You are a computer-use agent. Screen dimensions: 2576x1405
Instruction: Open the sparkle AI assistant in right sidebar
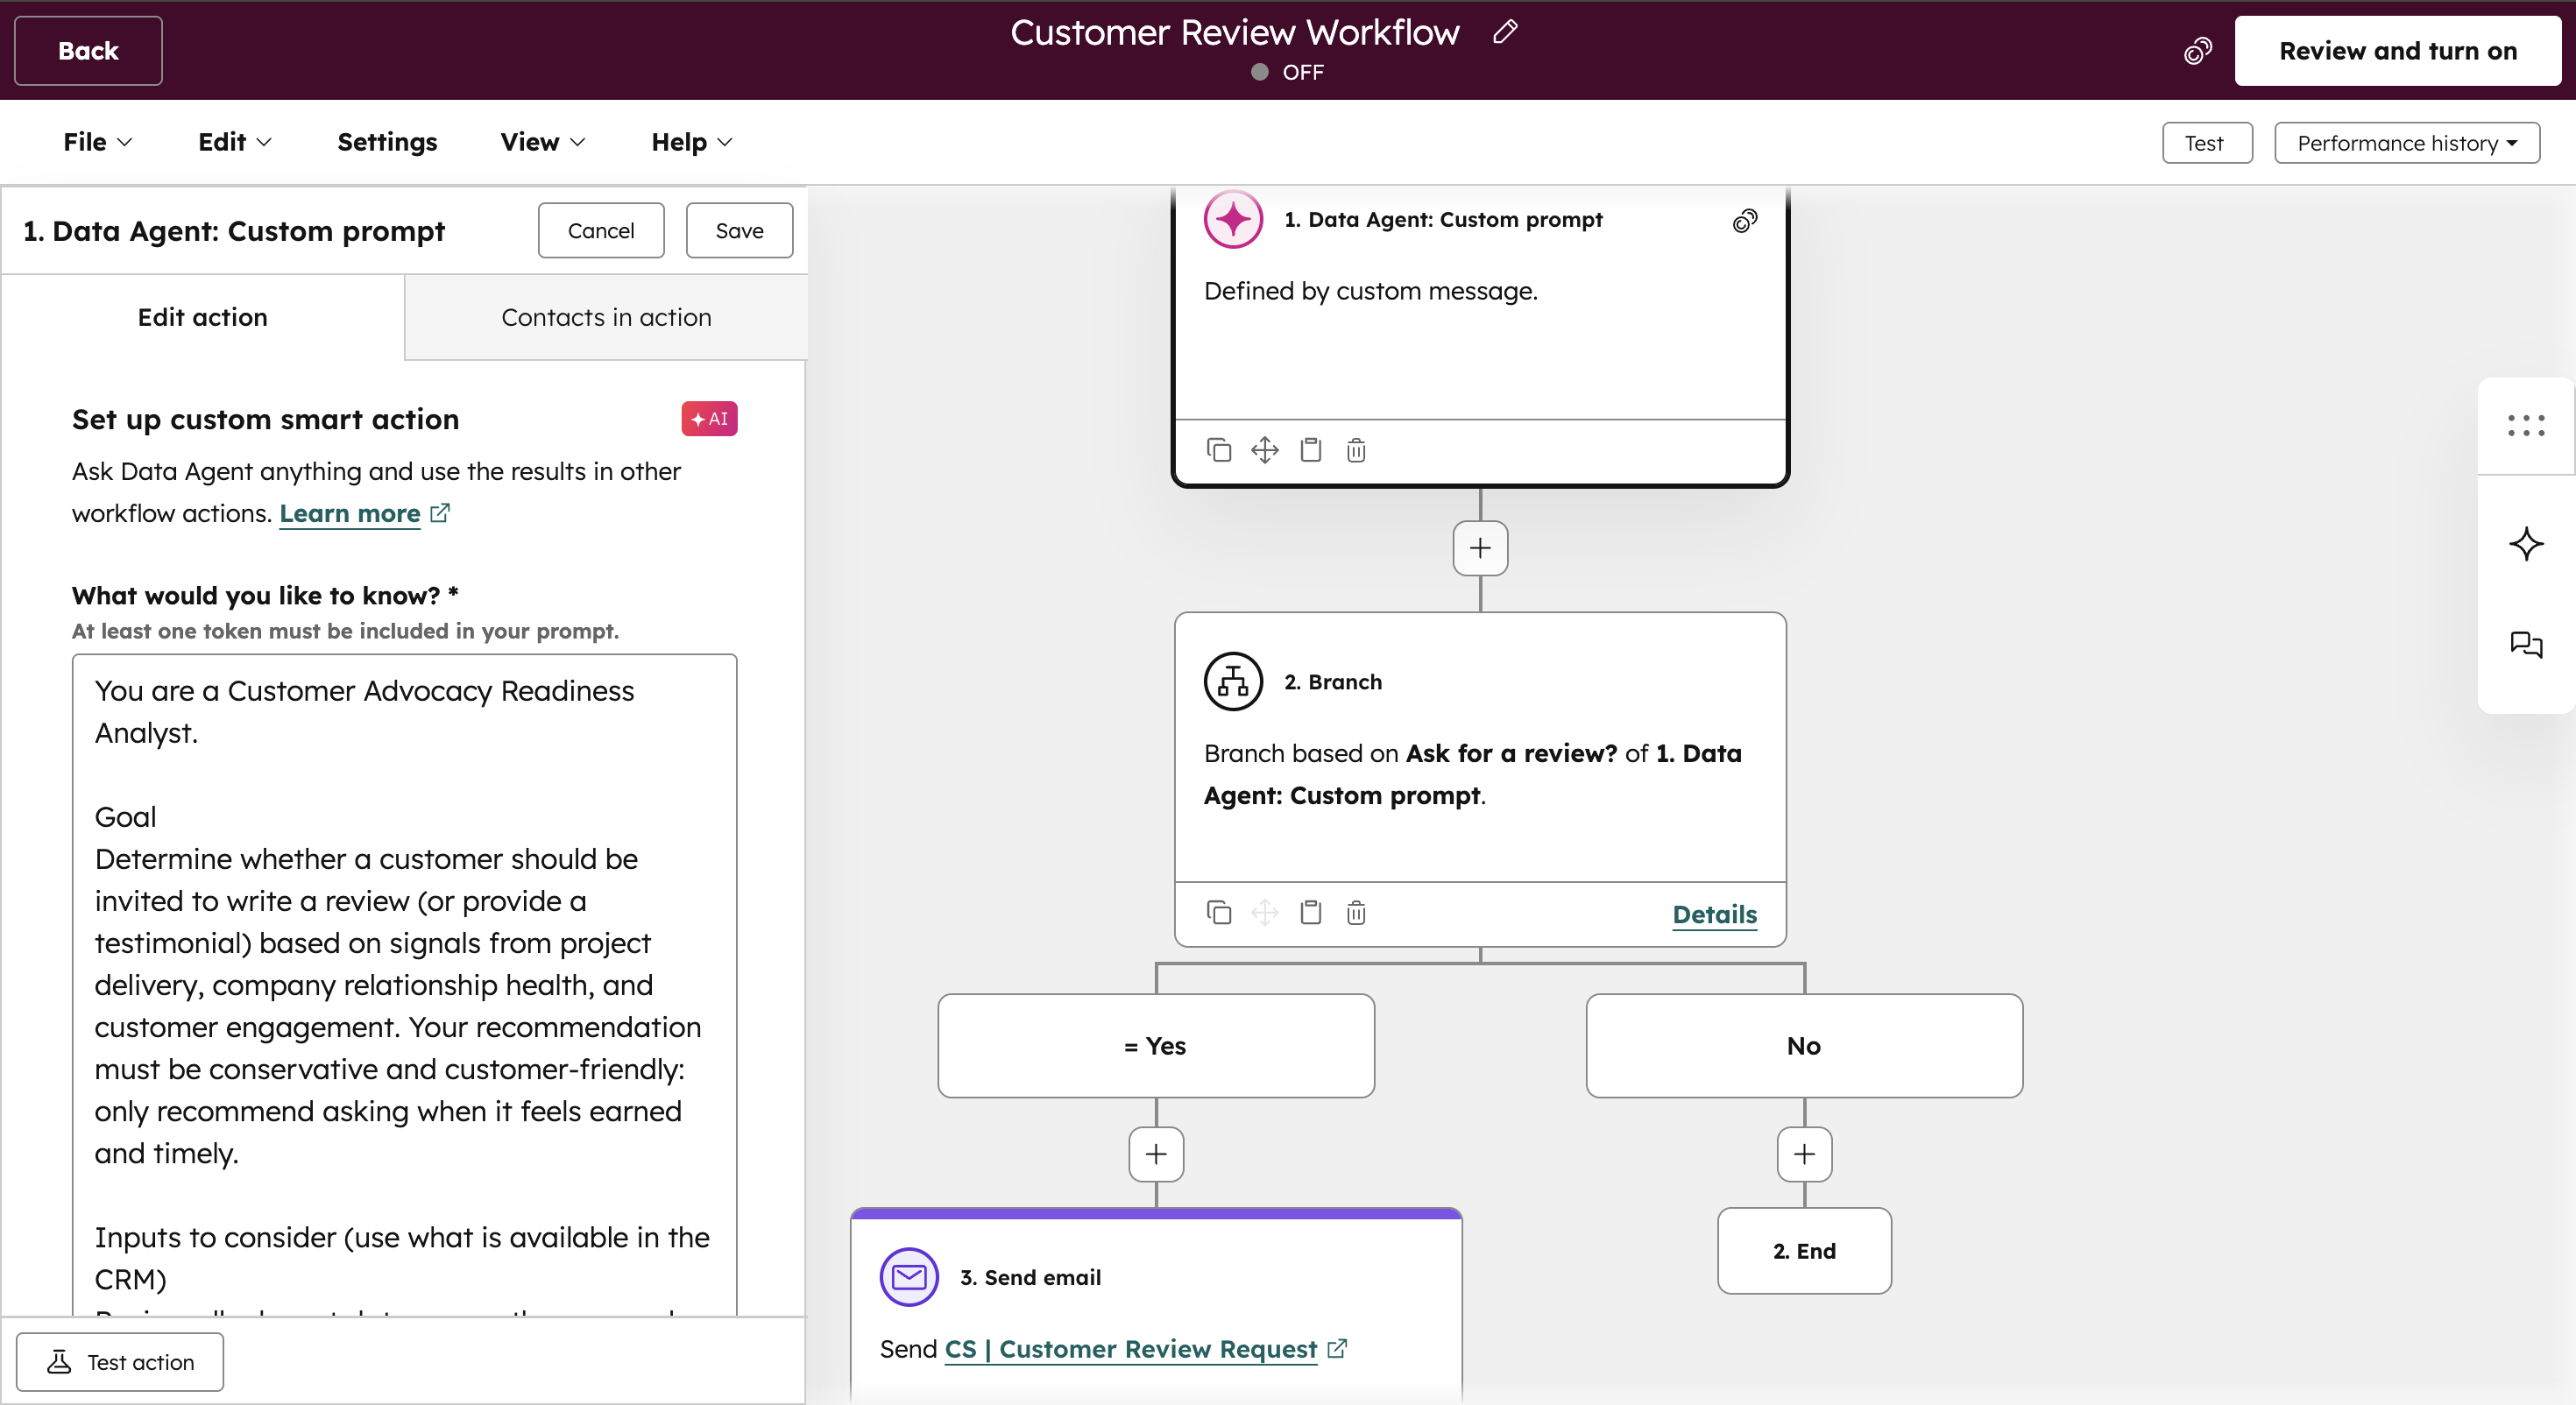coord(2525,544)
